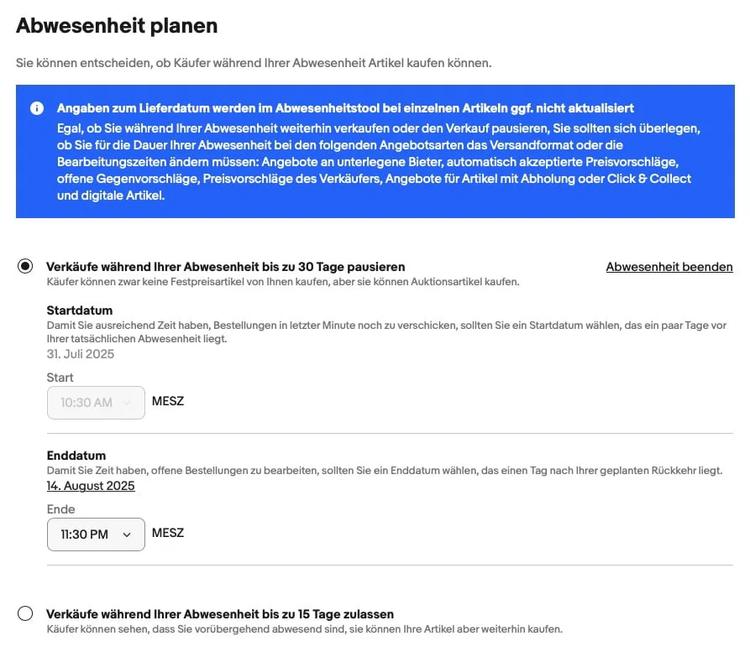Select the '30 Tage pausieren' radio button

pyautogui.click(x=25, y=266)
